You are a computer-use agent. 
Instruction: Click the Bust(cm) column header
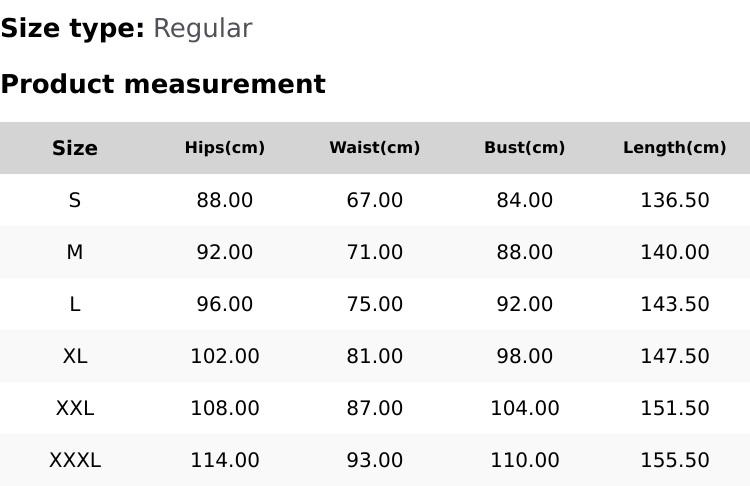(x=525, y=148)
